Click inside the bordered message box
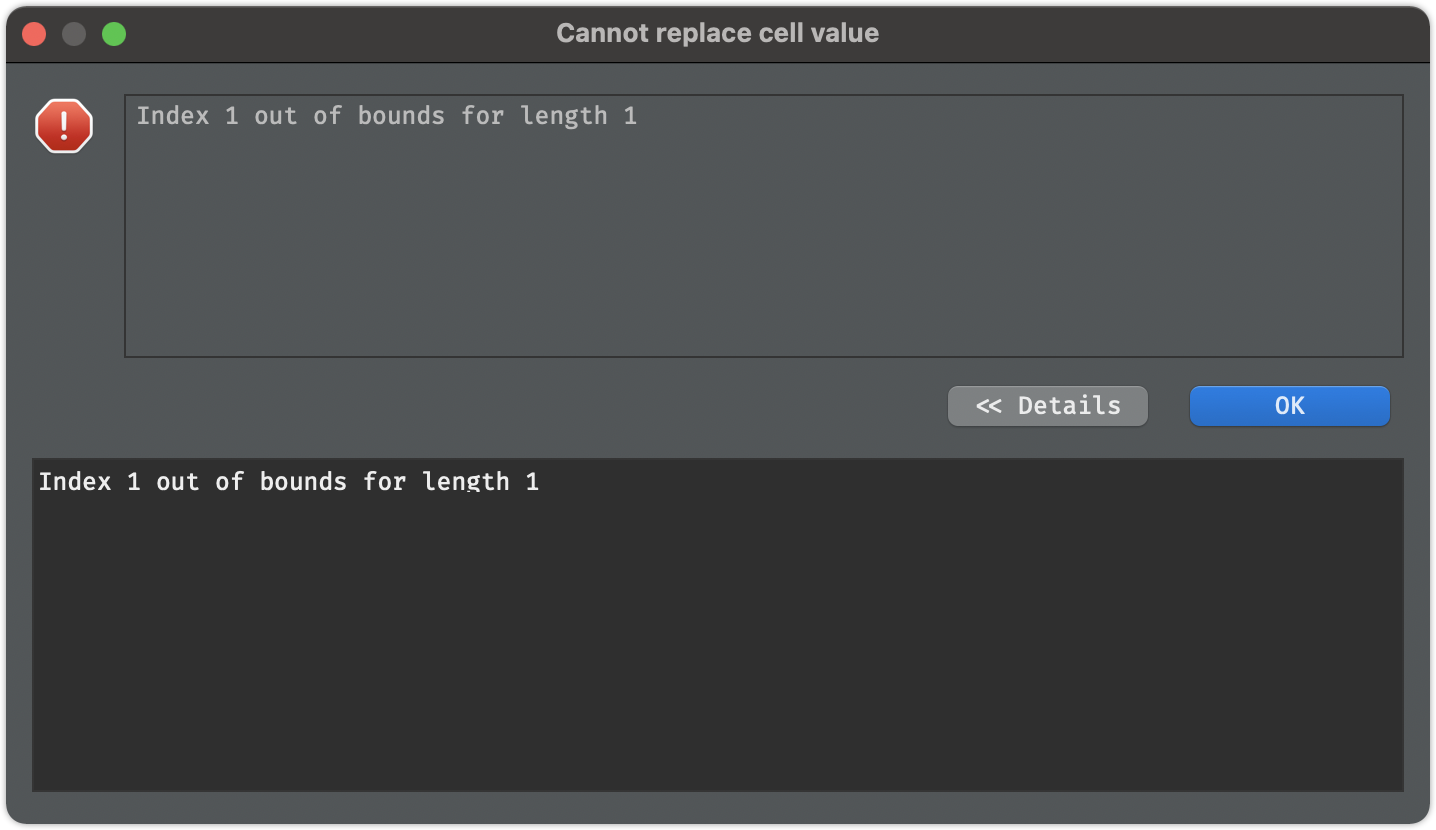Viewport: 1436px width, 830px height. click(700, 225)
